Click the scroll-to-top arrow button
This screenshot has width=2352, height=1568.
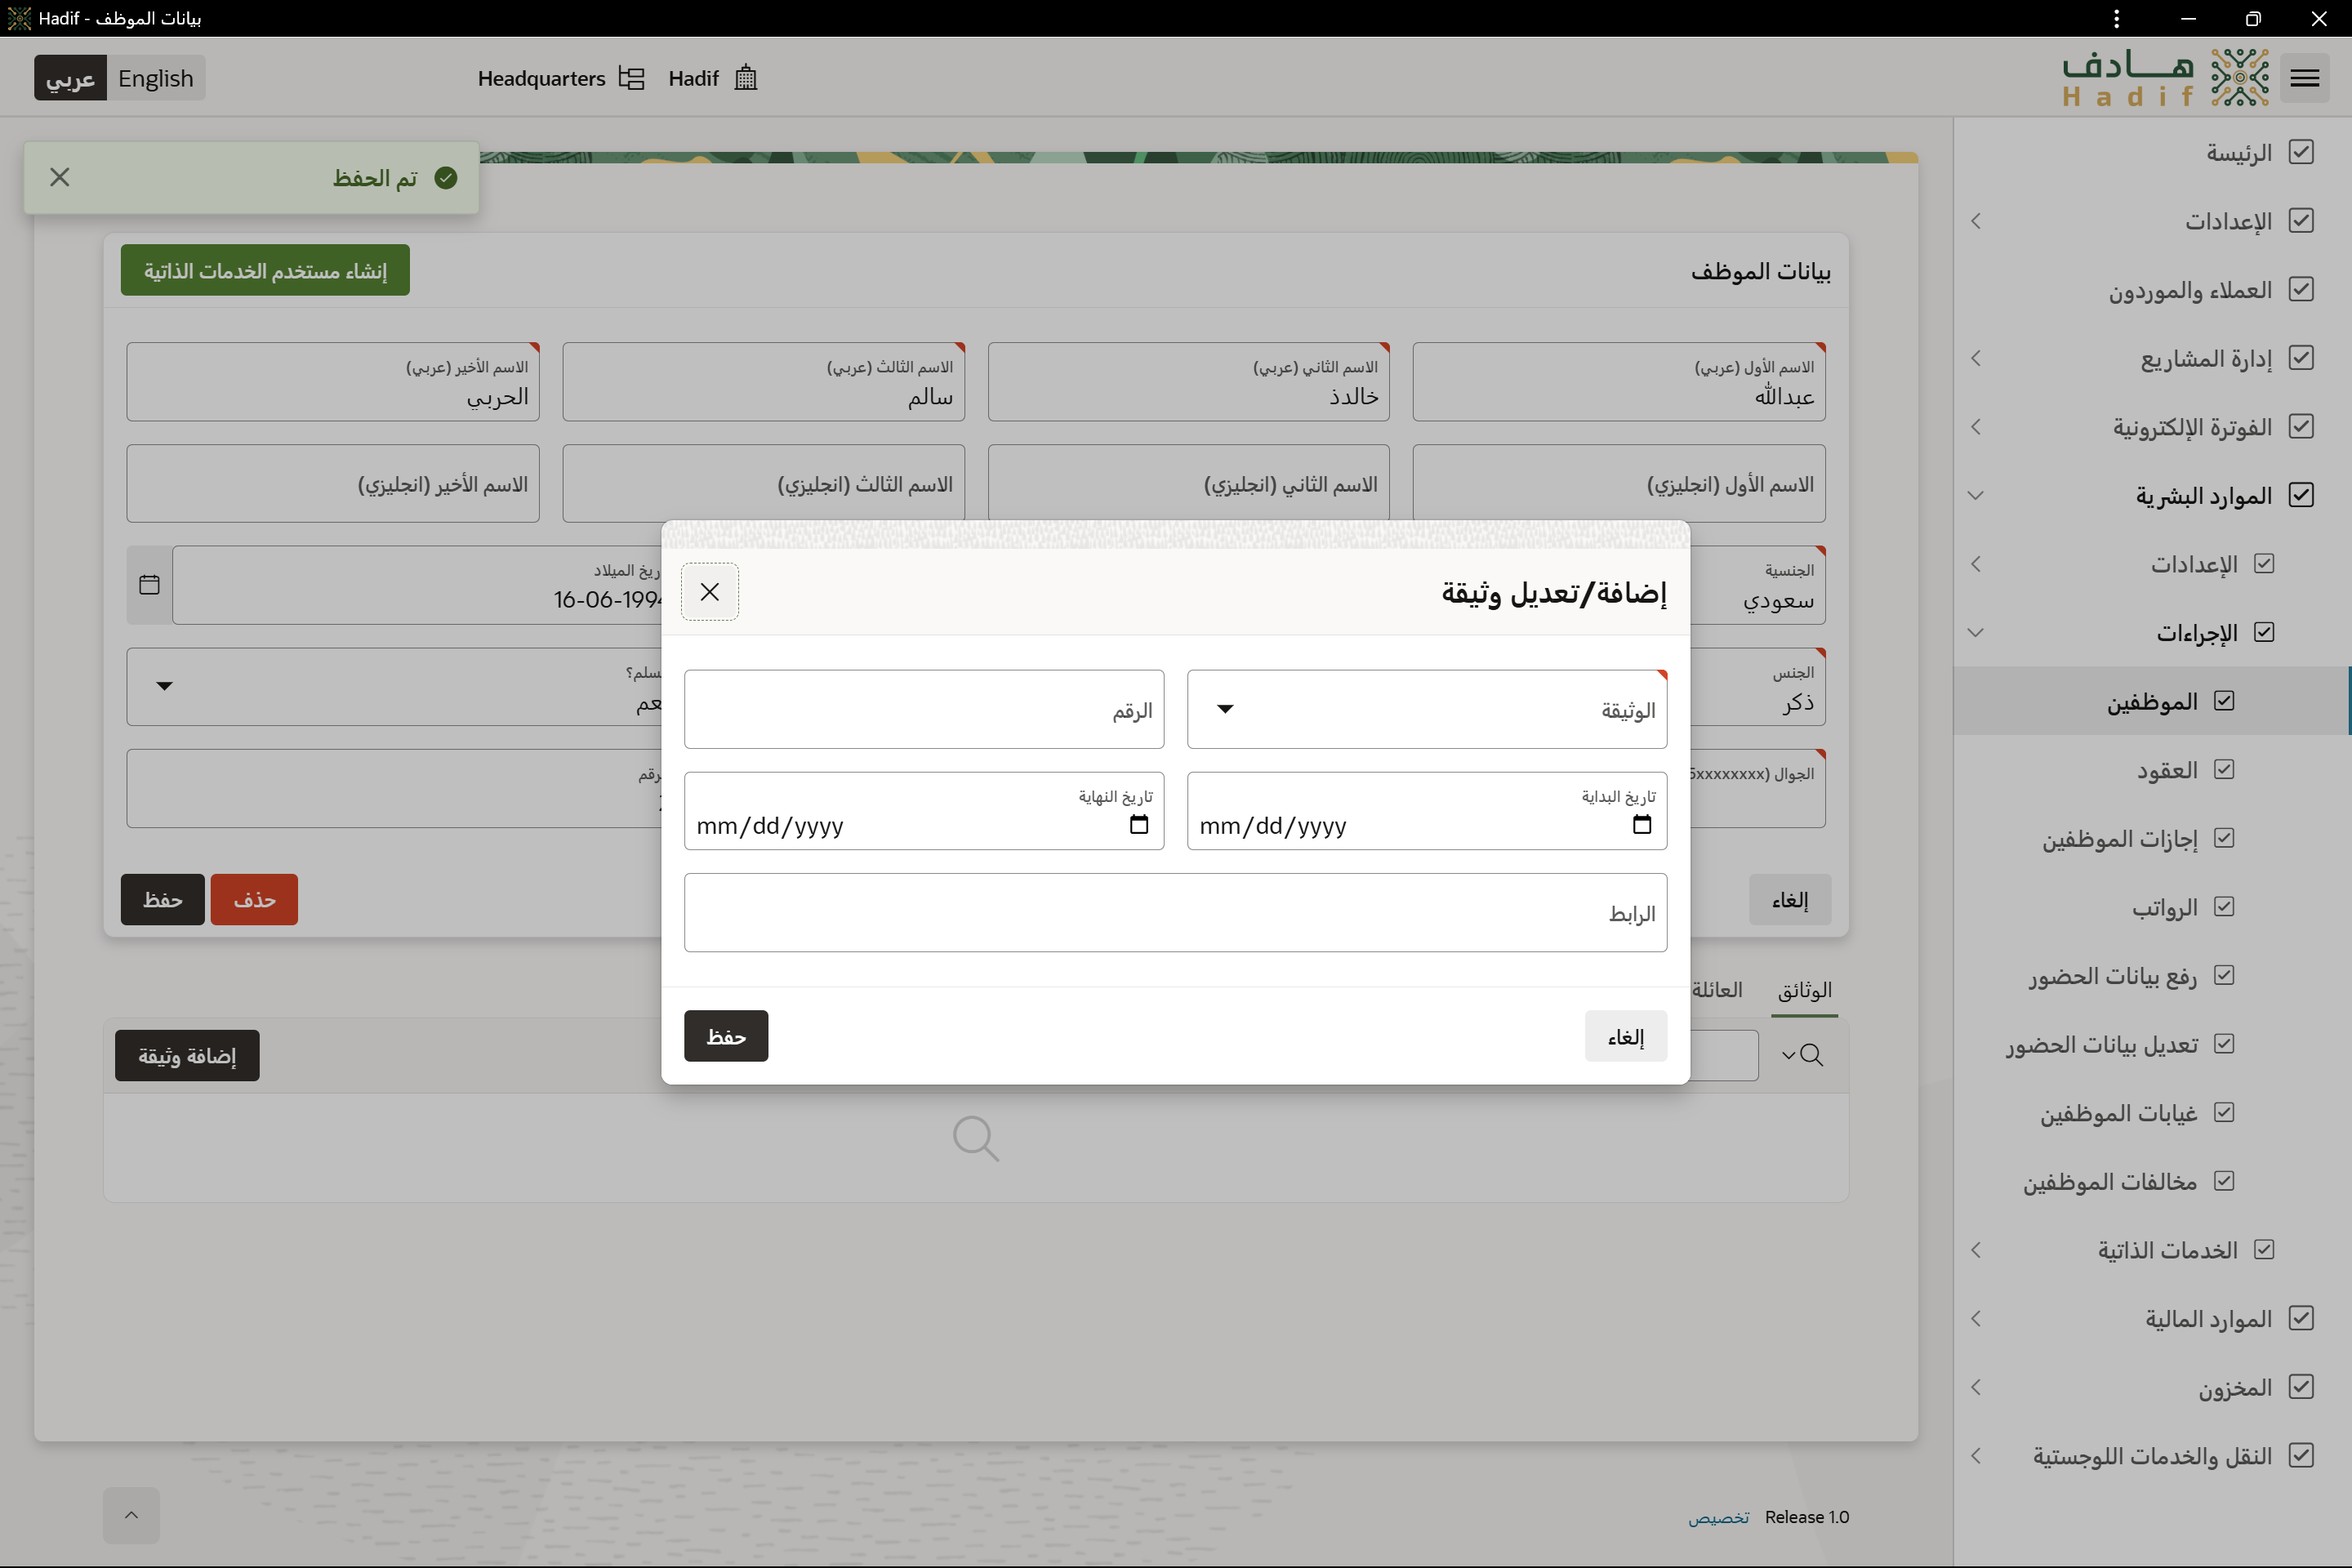[131, 1515]
